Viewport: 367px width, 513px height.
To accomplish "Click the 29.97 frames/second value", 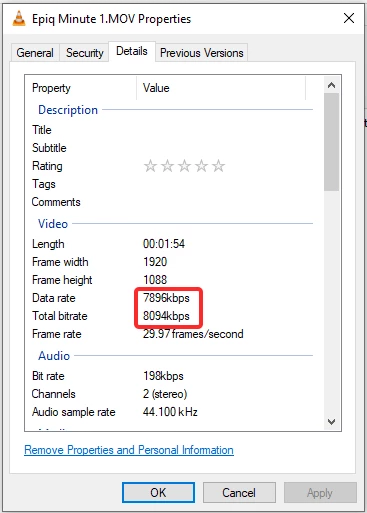I will [193, 334].
